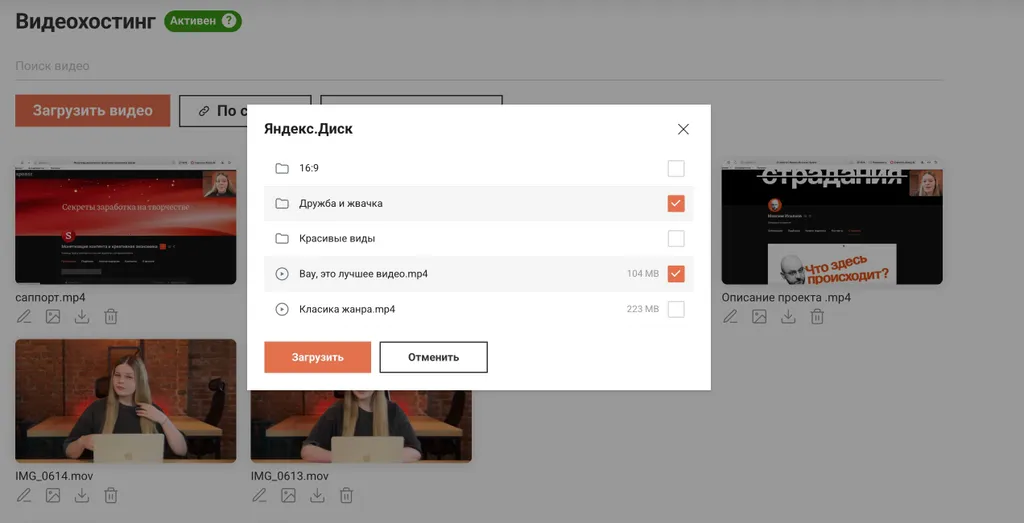Uncheck Вау, это лучшее видео.mp4 checkbox
The height and width of the screenshot is (523, 1024).
click(x=676, y=274)
